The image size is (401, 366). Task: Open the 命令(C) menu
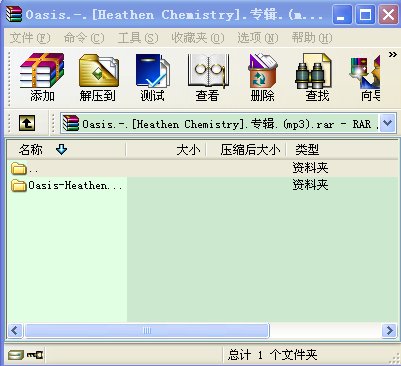click(x=84, y=38)
